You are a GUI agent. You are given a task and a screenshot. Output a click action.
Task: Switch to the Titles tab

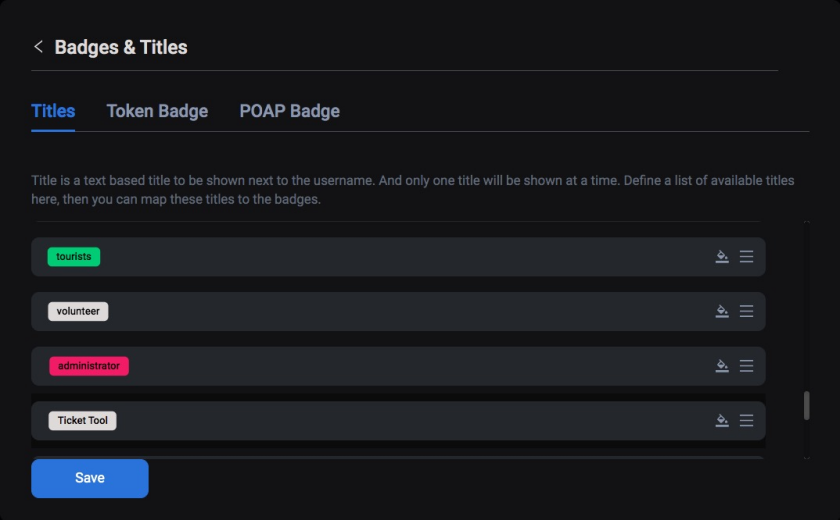tap(53, 111)
